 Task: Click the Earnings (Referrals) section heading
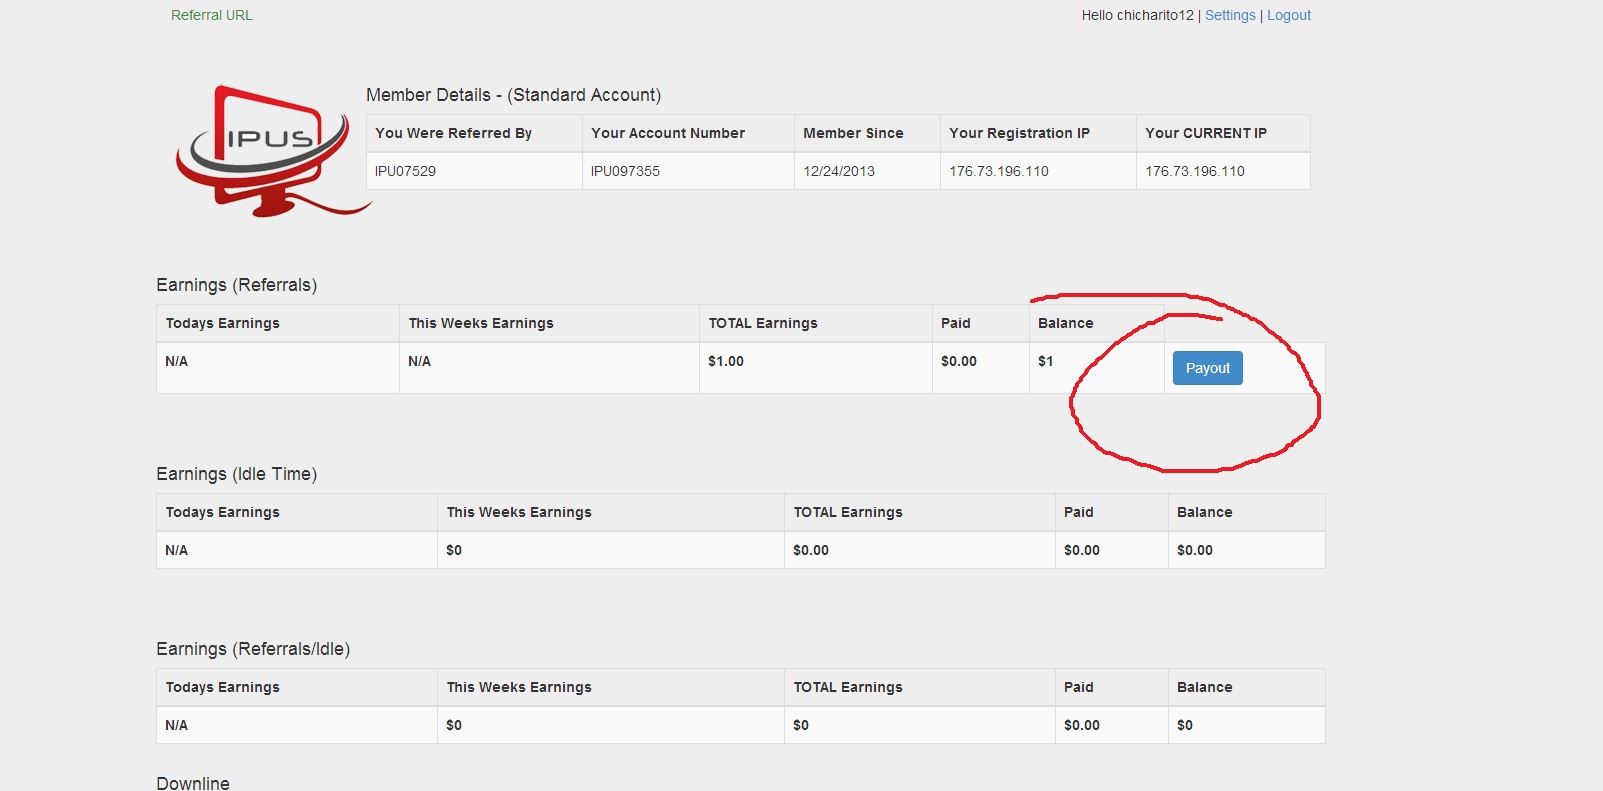236,285
